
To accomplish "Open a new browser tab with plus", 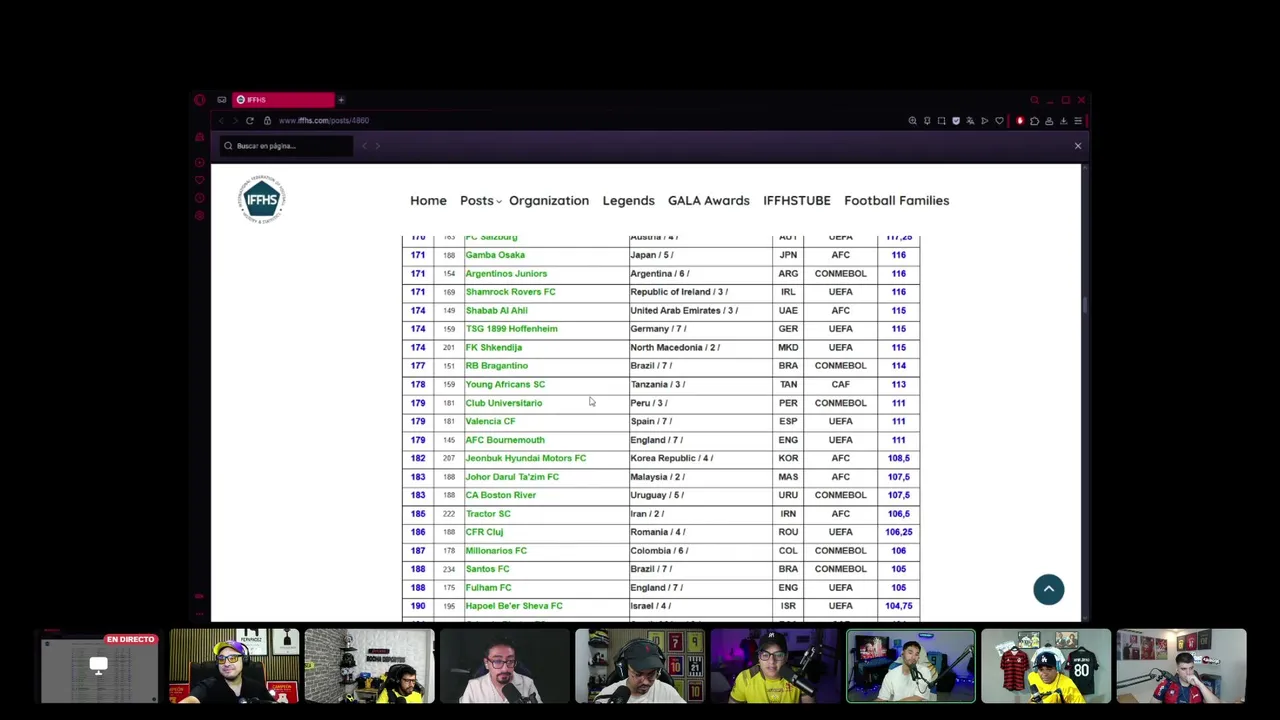I will pos(341,100).
